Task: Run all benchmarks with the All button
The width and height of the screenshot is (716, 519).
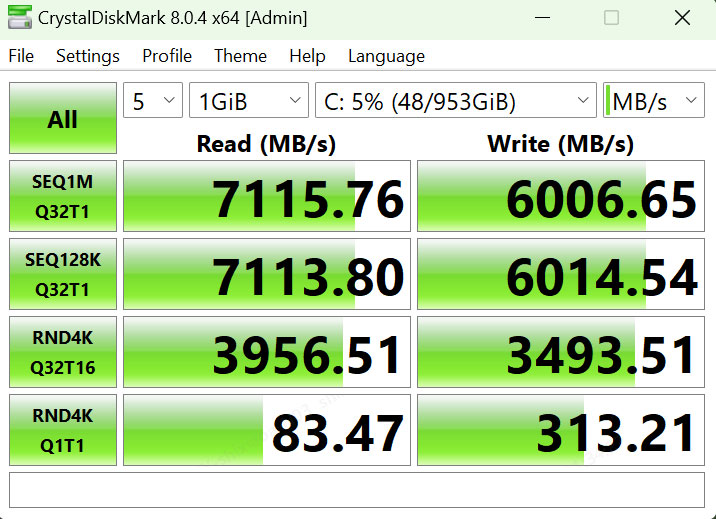Action: [62, 119]
